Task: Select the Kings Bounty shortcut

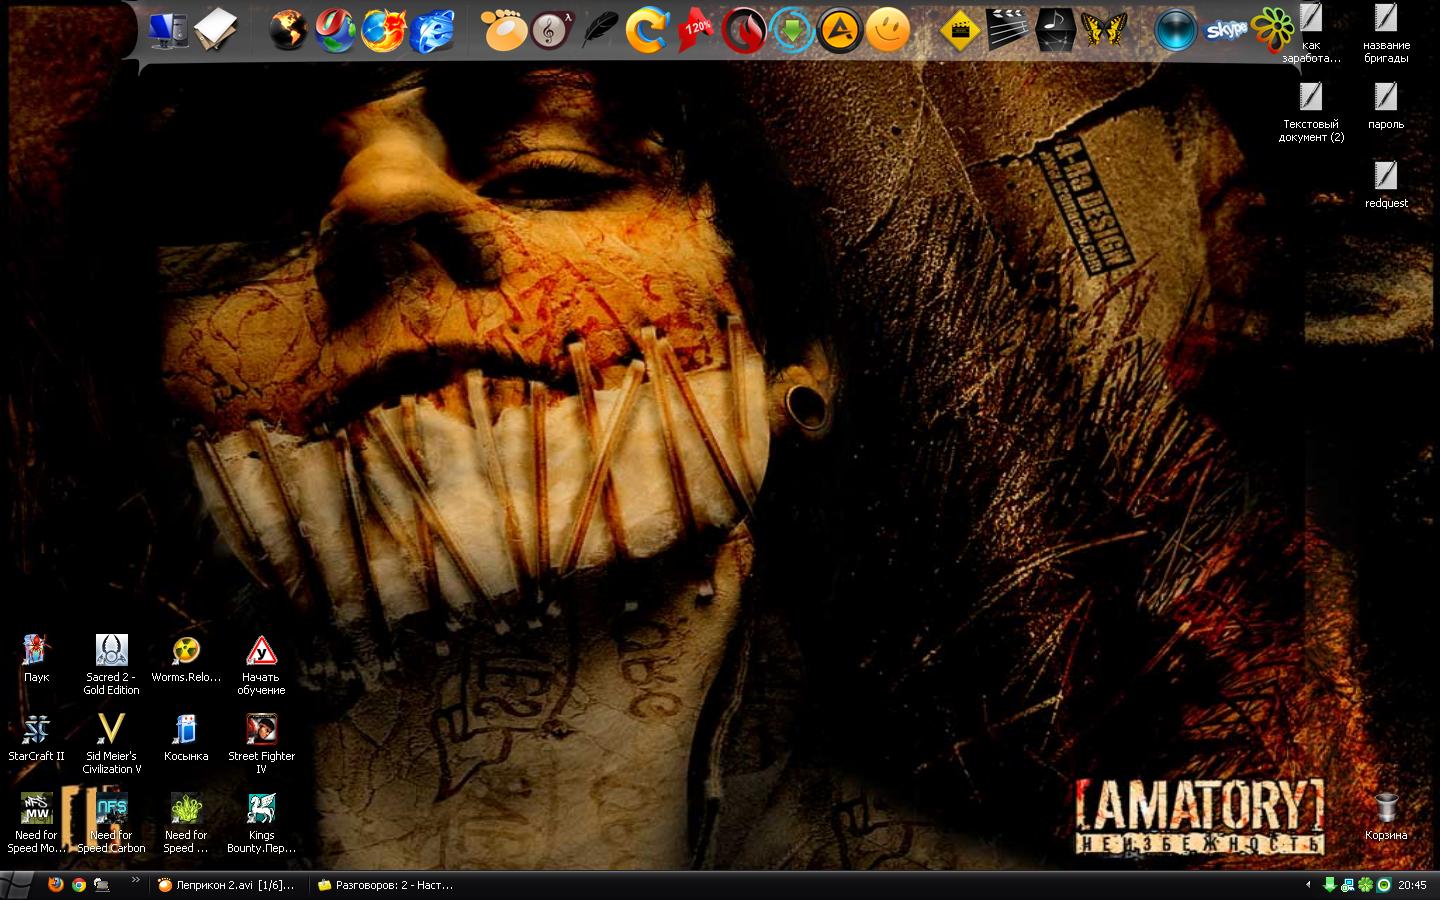Action: [x=261, y=822]
